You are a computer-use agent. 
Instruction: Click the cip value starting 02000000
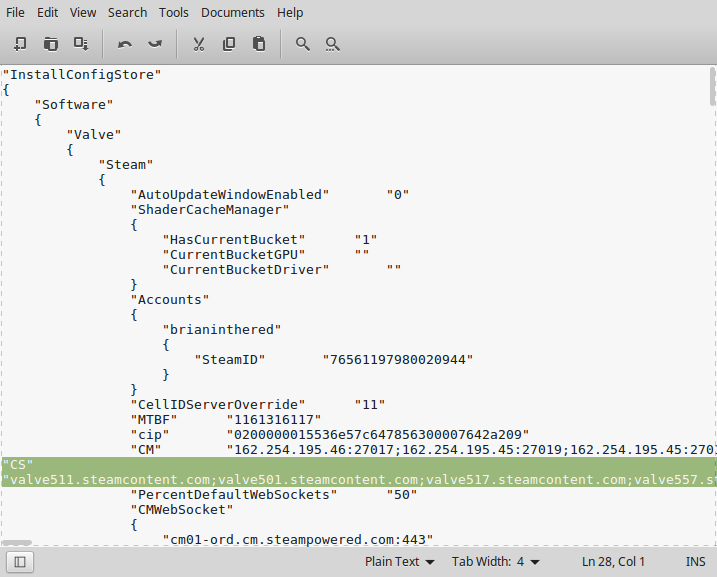[x=378, y=435]
